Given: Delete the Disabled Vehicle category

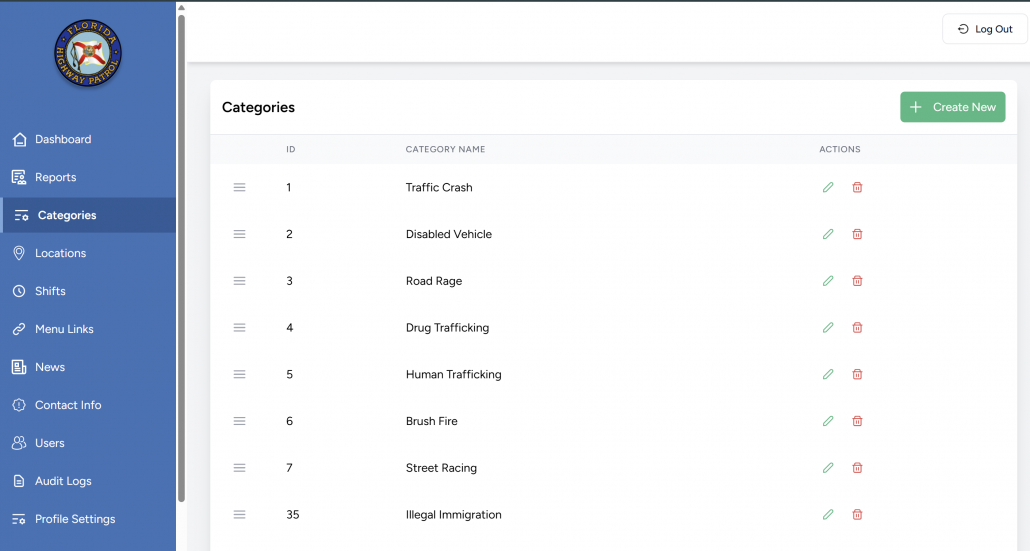Looking at the screenshot, I should pyautogui.click(x=857, y=234).
